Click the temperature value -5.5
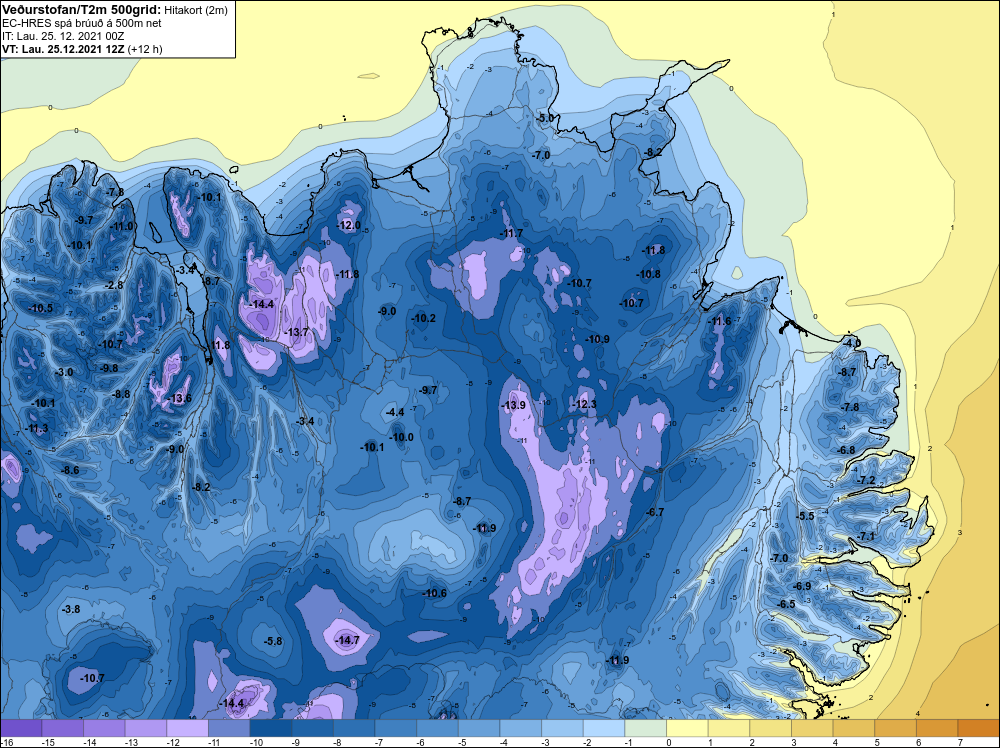Image resolution: width=1000 pixels, height=748 pixels. click(805, 516)
